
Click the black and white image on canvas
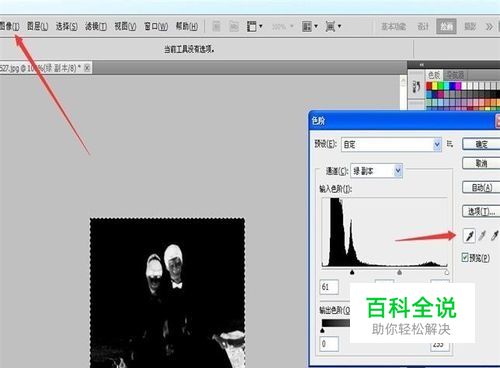tap(167, 293)
